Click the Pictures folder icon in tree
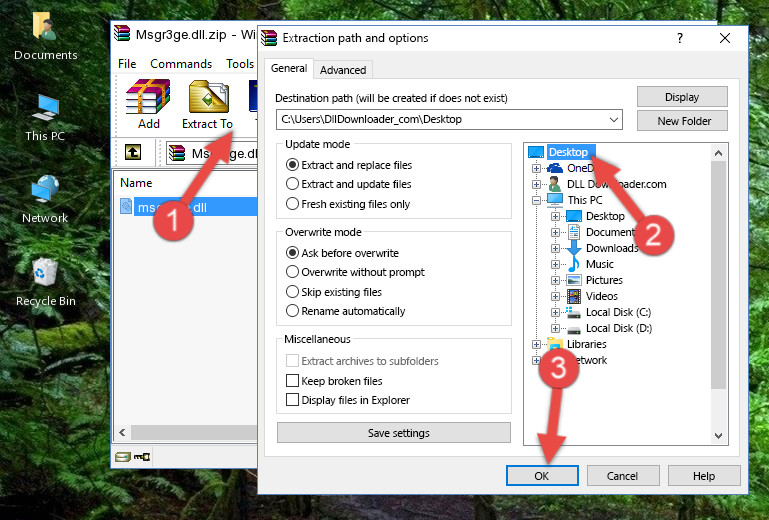This screenshot has height=520, width=769. pos(574,281)
